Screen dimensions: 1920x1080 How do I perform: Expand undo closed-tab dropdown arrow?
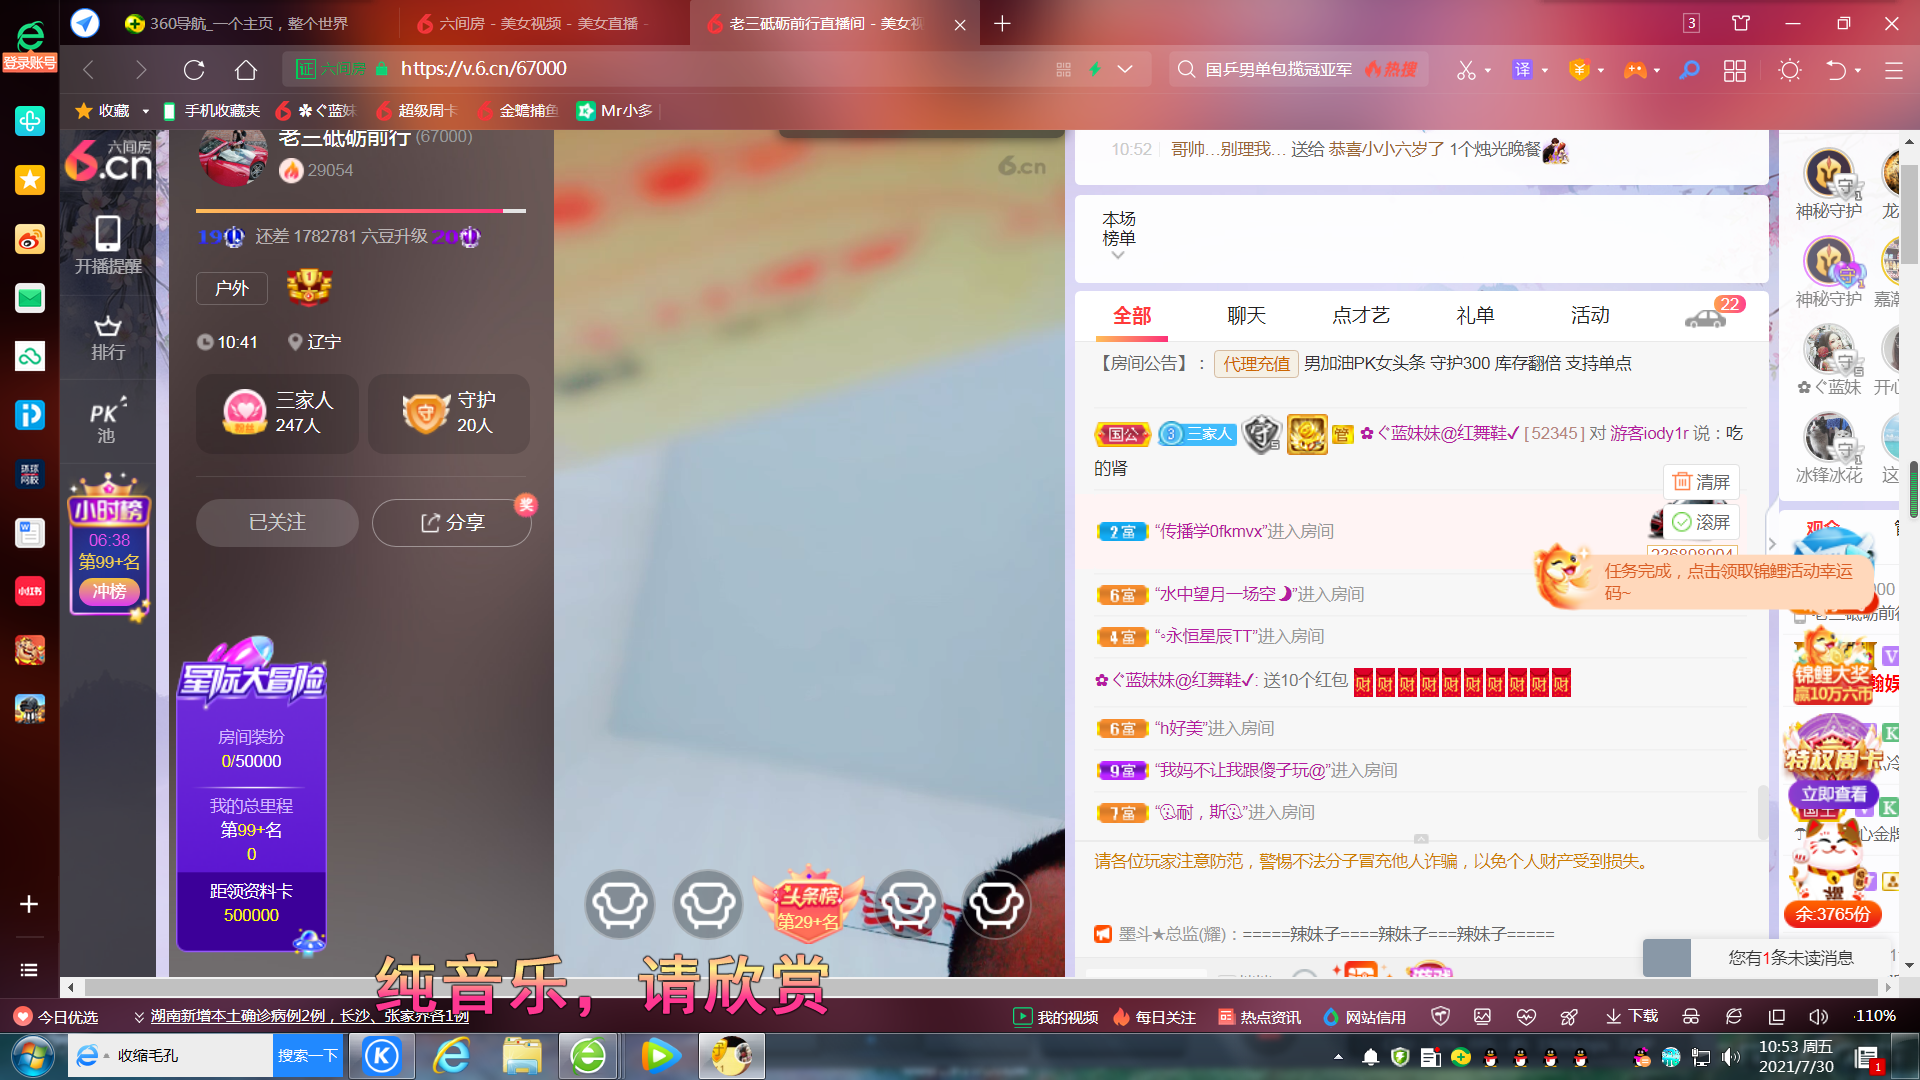coord(1858,70)
